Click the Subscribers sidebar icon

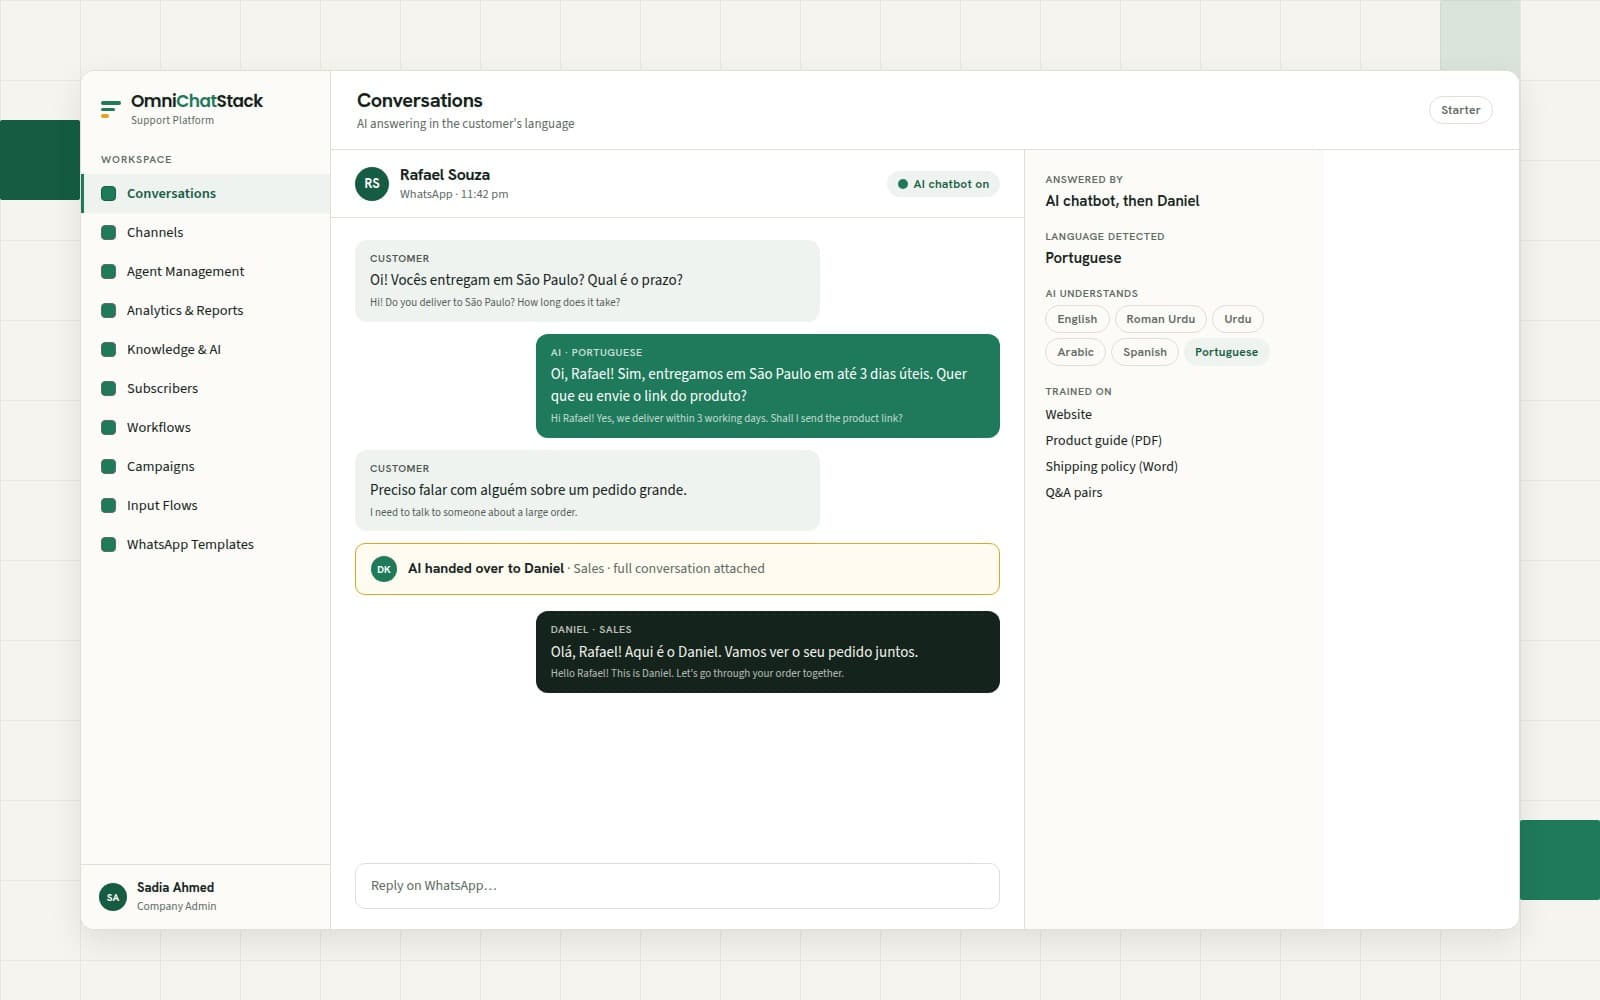click(109, 388)
